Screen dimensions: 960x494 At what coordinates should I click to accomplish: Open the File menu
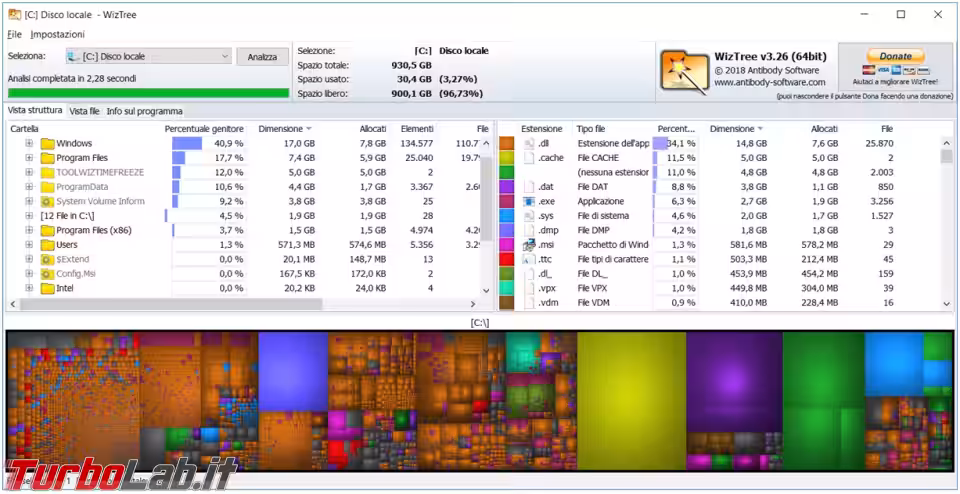[x=15, y=34]
